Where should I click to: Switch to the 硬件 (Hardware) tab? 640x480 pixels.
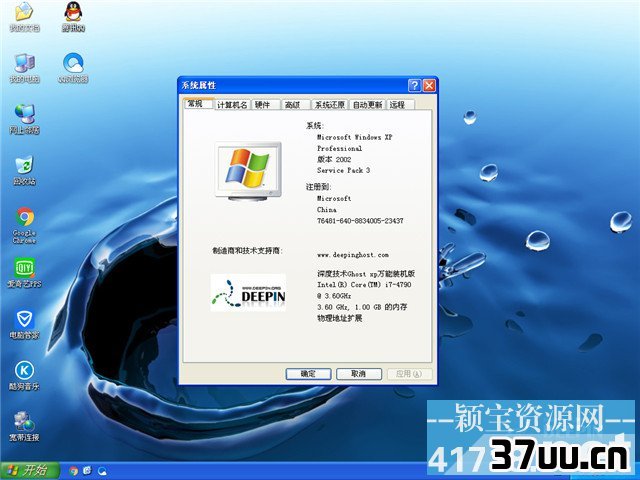[x=264, y=105]
